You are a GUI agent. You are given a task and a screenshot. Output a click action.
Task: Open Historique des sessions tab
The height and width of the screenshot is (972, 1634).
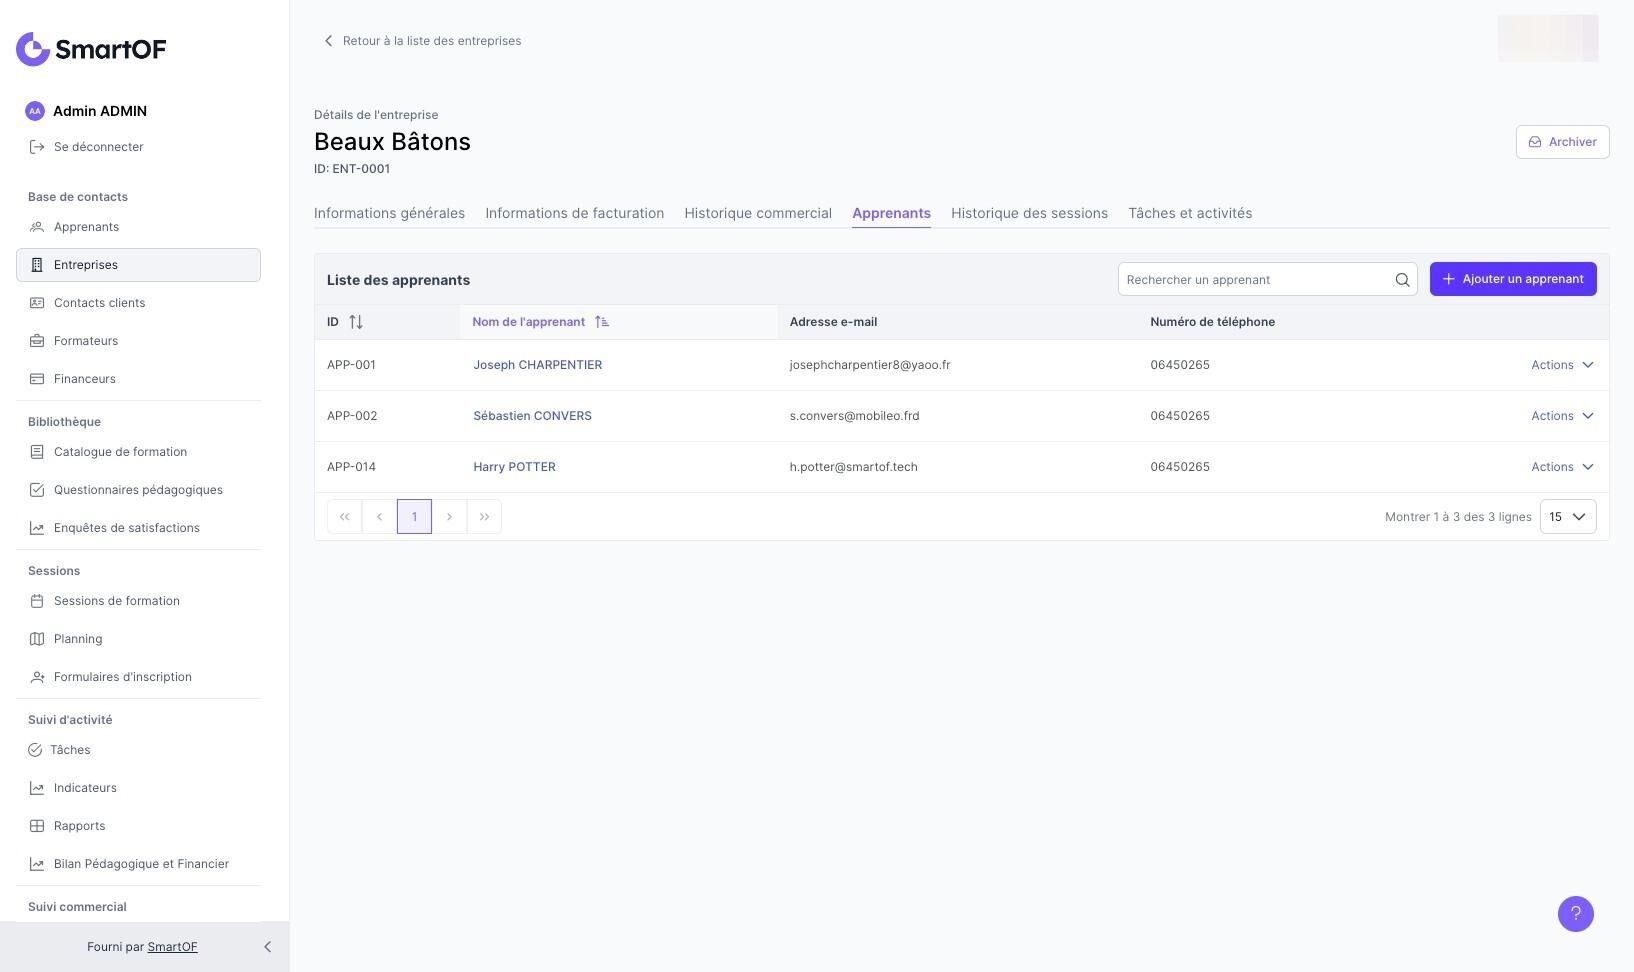tap(1029, 213)
